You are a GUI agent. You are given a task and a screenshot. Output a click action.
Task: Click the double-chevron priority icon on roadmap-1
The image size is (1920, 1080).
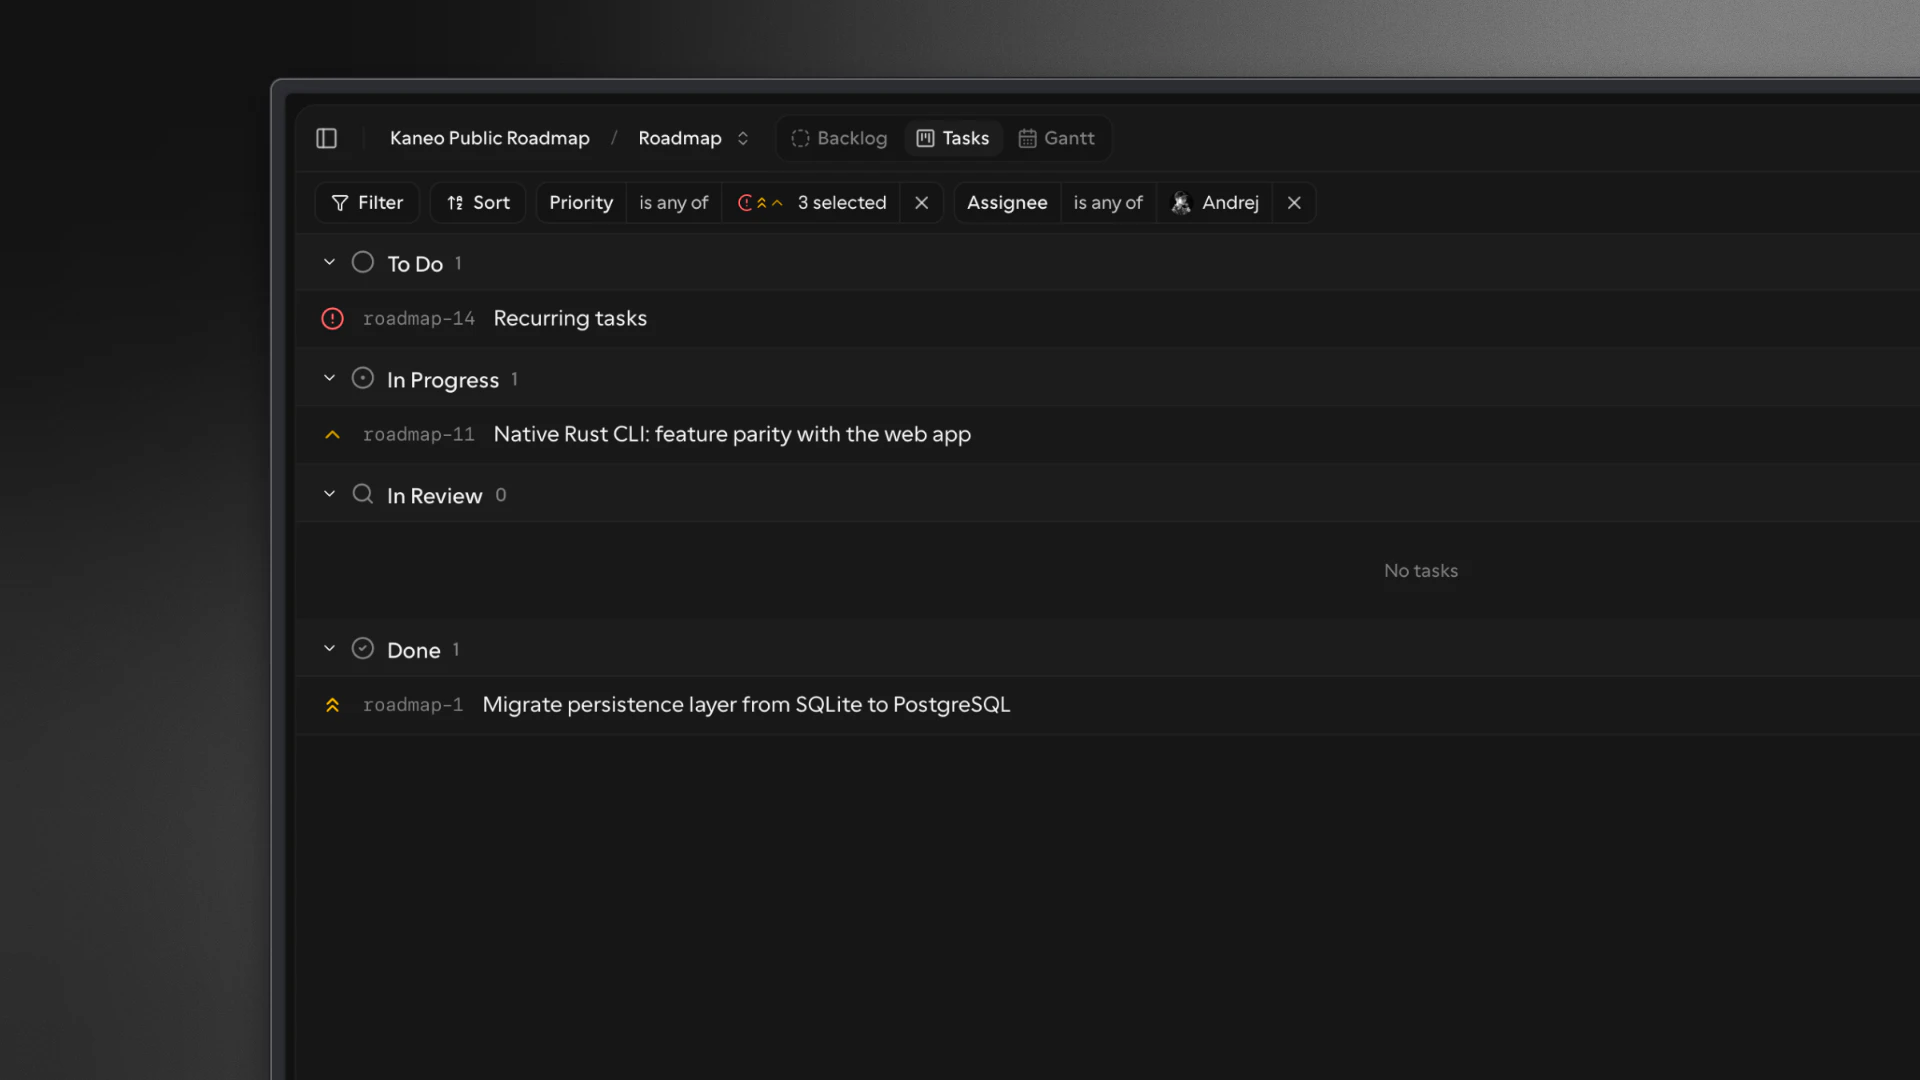coord(332,705)
